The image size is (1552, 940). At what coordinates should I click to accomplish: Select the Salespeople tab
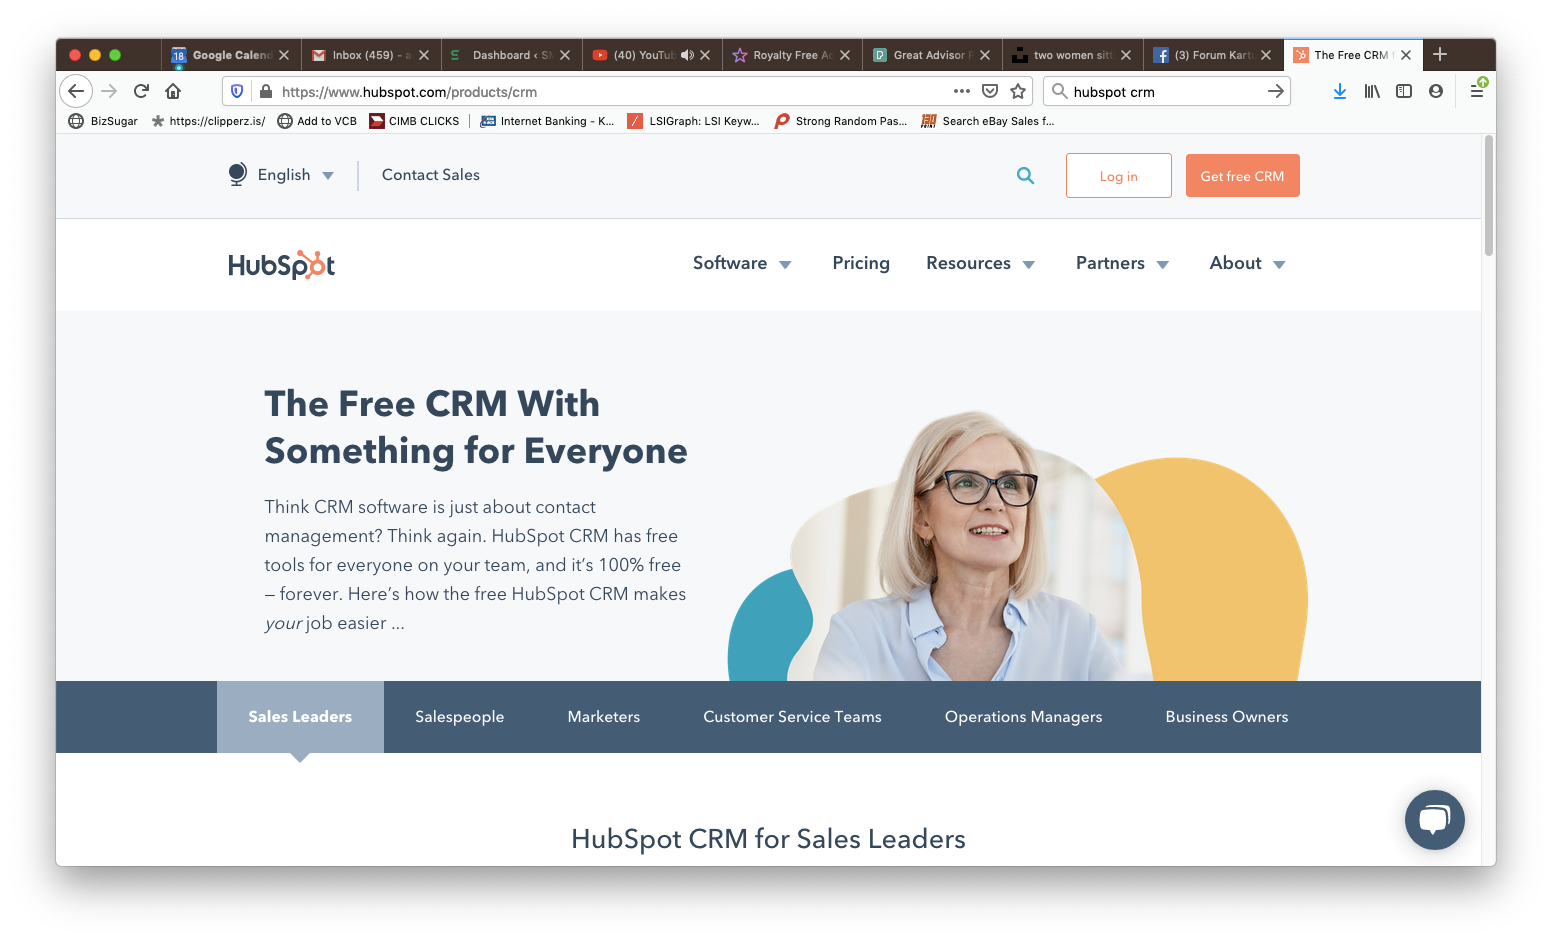[x=460, y=717]
